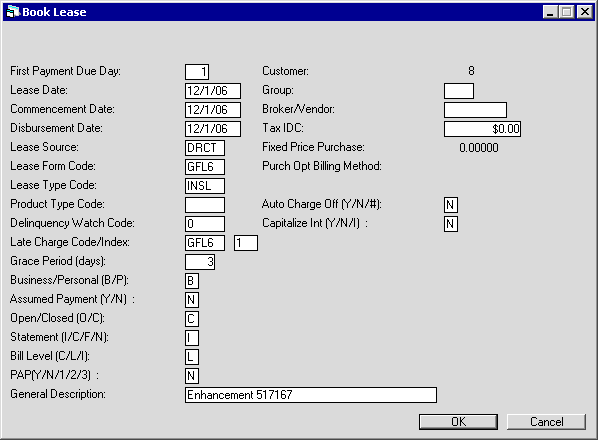
Task: Select the Lease Date field
Action: tap(213, 91)
